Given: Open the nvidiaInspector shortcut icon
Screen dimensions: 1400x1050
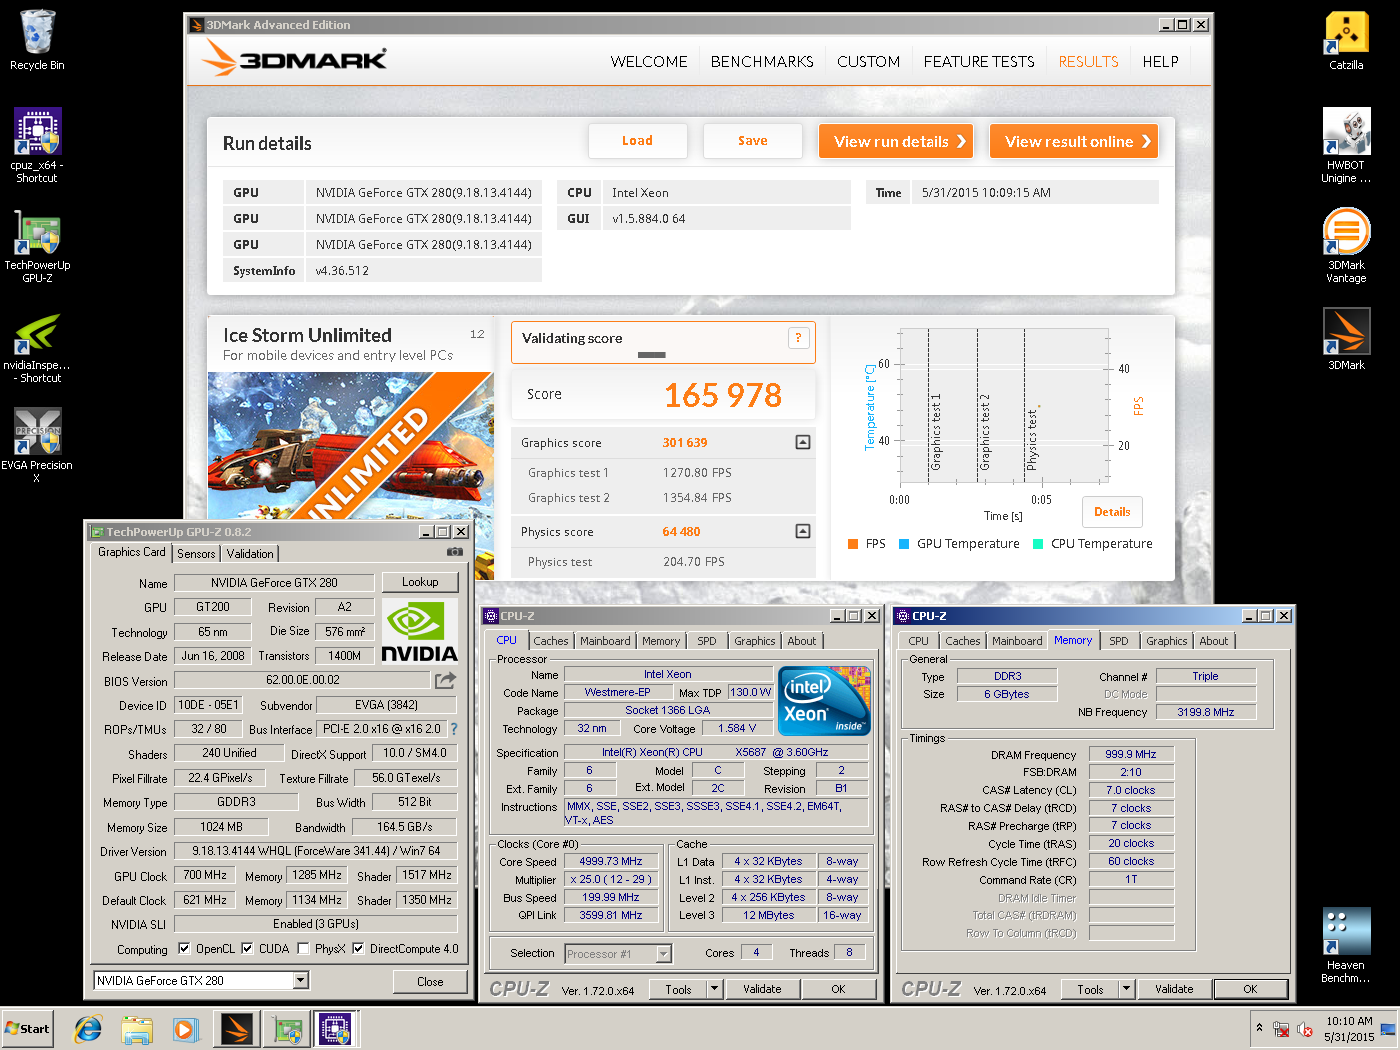Looking at the screenshot, I should coord(37,346).
